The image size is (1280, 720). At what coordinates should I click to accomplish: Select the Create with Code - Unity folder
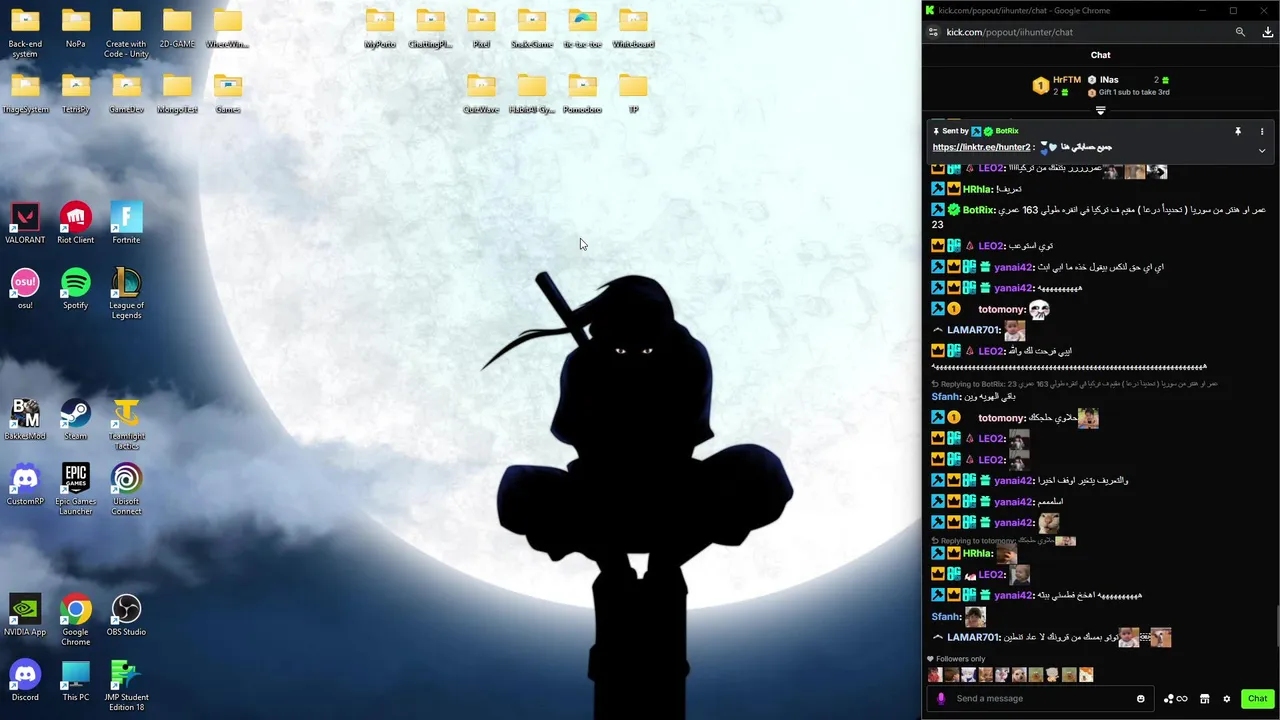(126, 33)
